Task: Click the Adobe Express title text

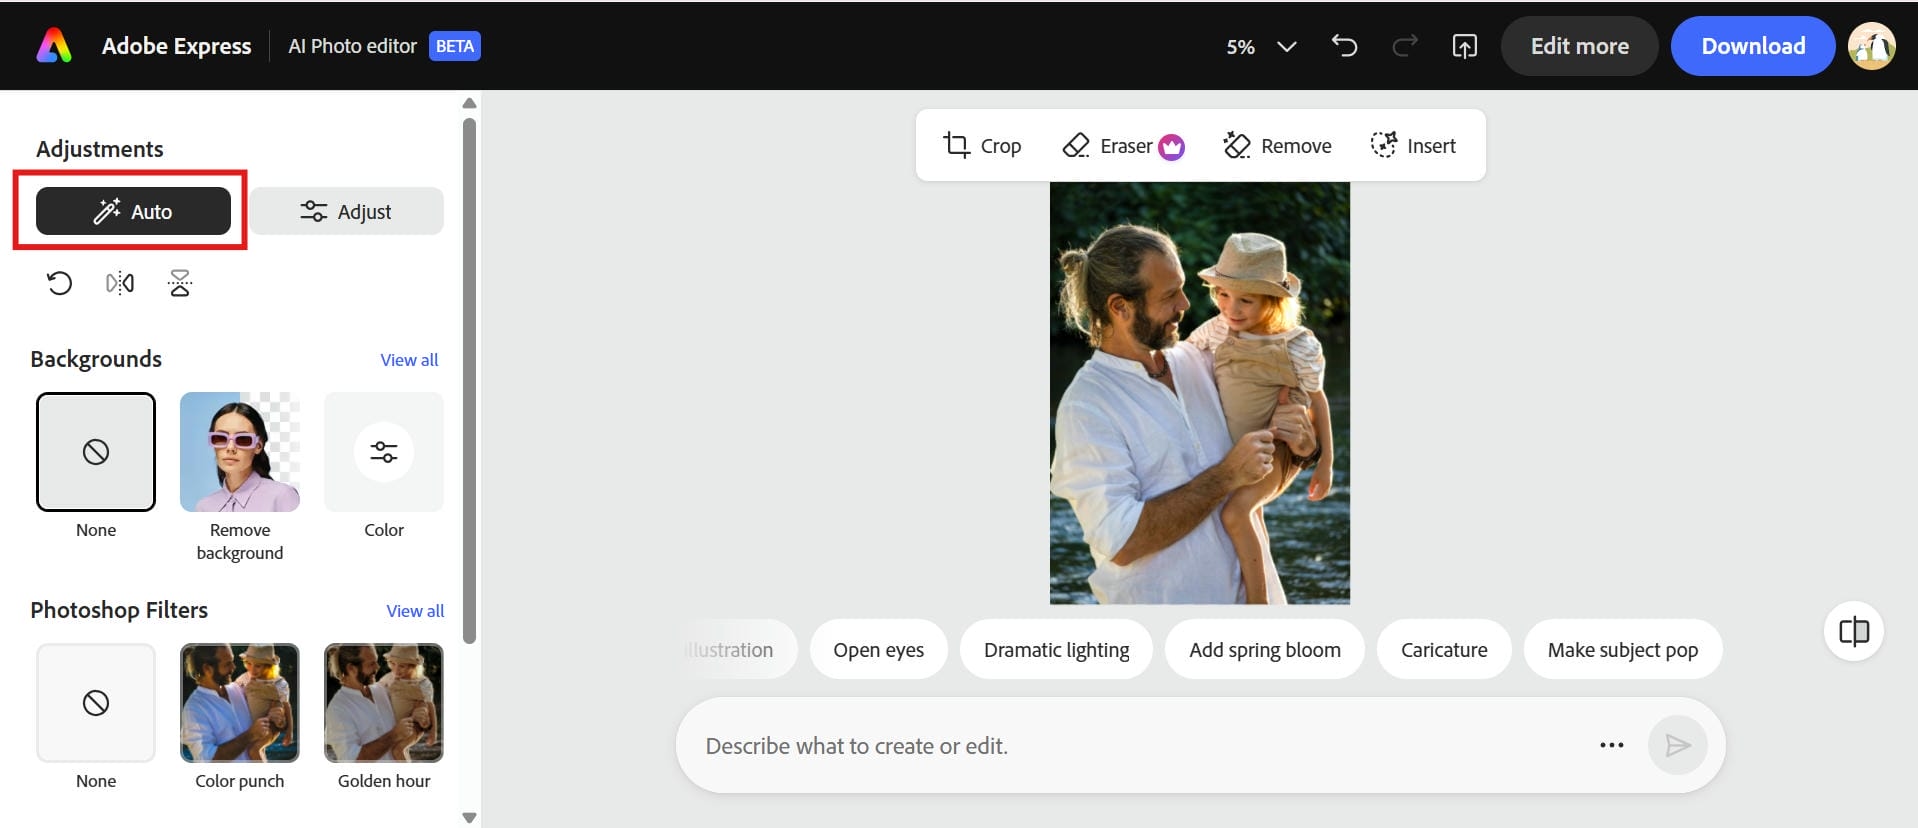Action: [176, 46]
